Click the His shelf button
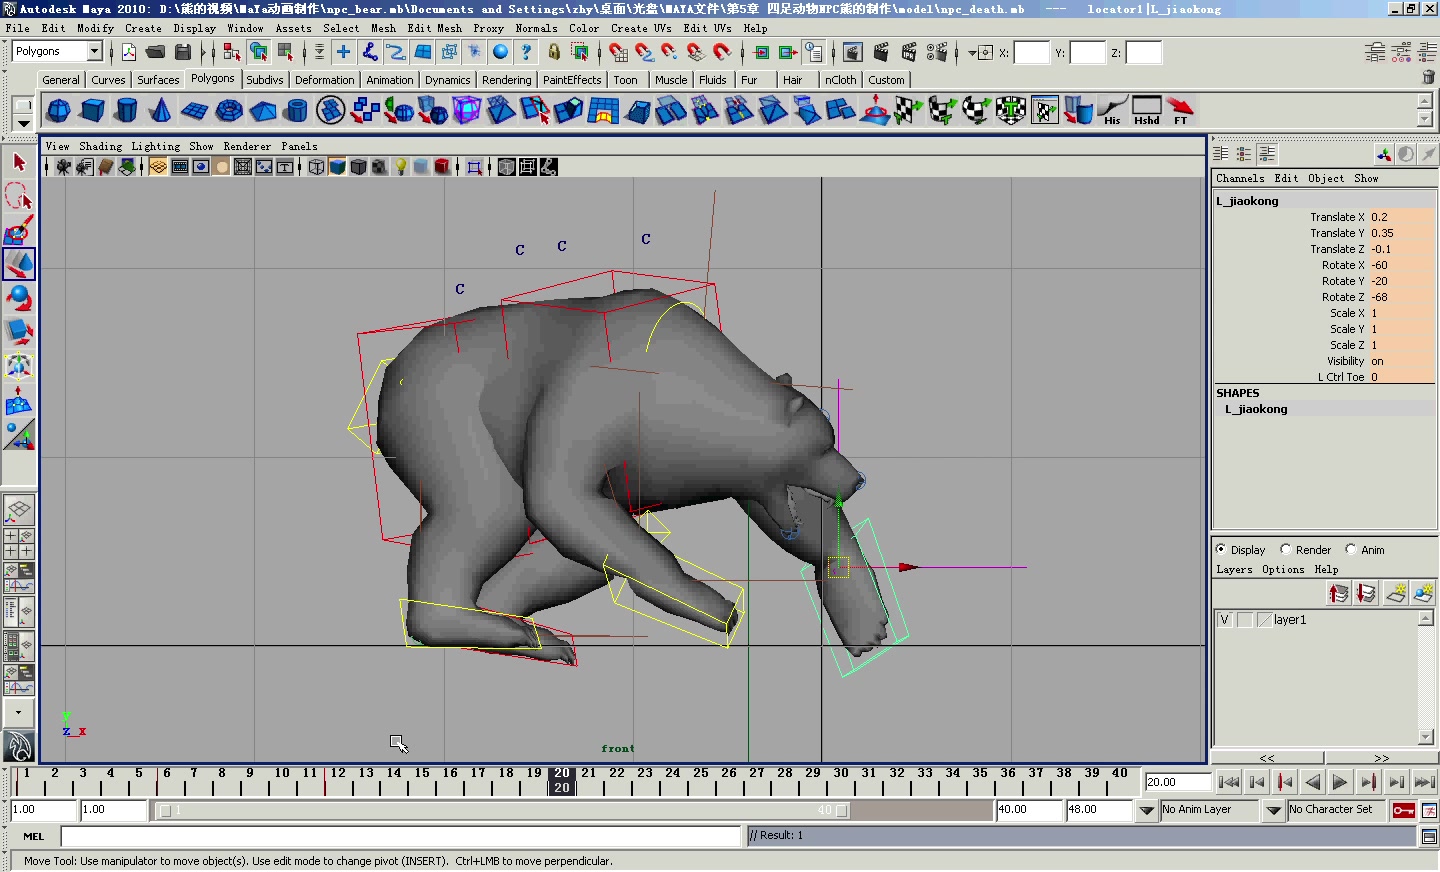The image size is (1440, 872). pyautogui.click(x=1112, y=110)
